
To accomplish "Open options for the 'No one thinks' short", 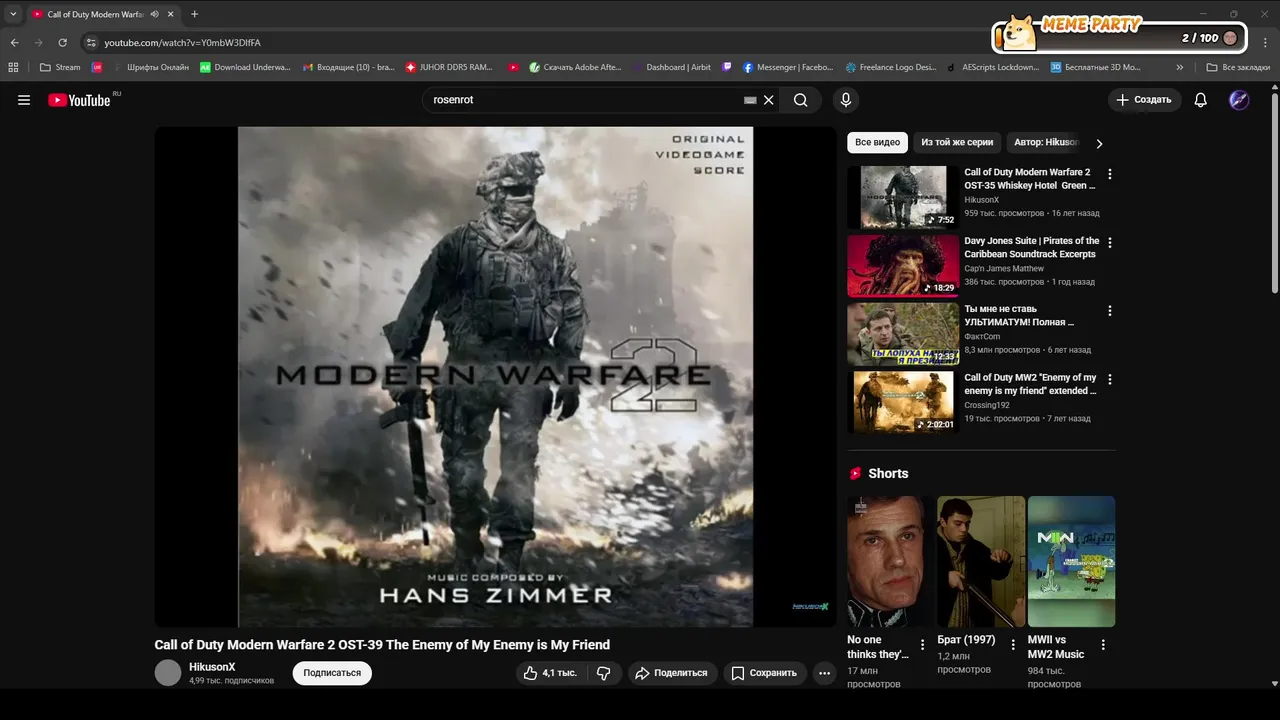I will (923, 645).
